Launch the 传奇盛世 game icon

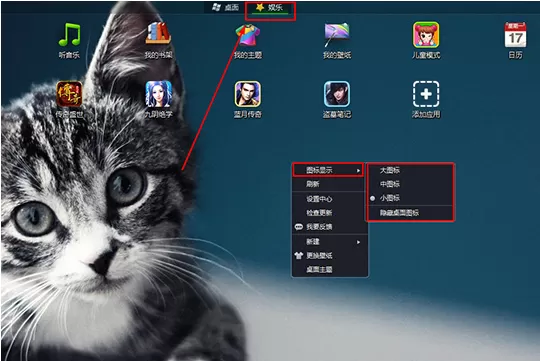pyautogui.click(x=69, y=94)
